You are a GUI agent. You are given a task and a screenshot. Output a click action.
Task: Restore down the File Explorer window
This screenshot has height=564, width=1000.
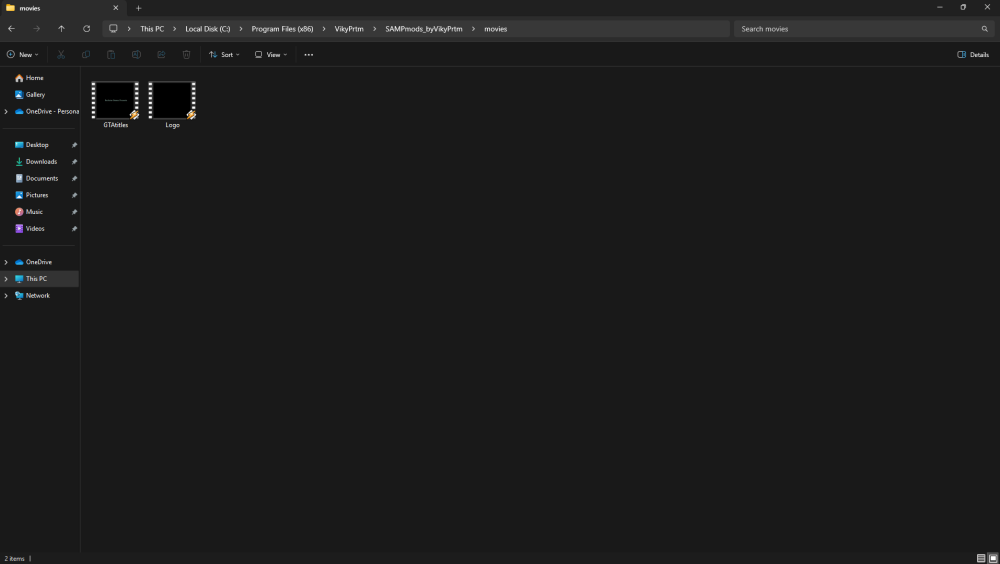(x=963, y=8)
